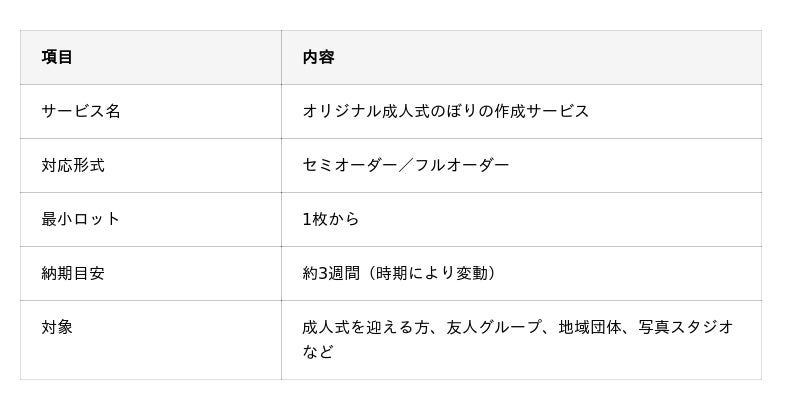Click the 項目 column header
This screenshot has width=800, height=410.
[x=57, y=57]
